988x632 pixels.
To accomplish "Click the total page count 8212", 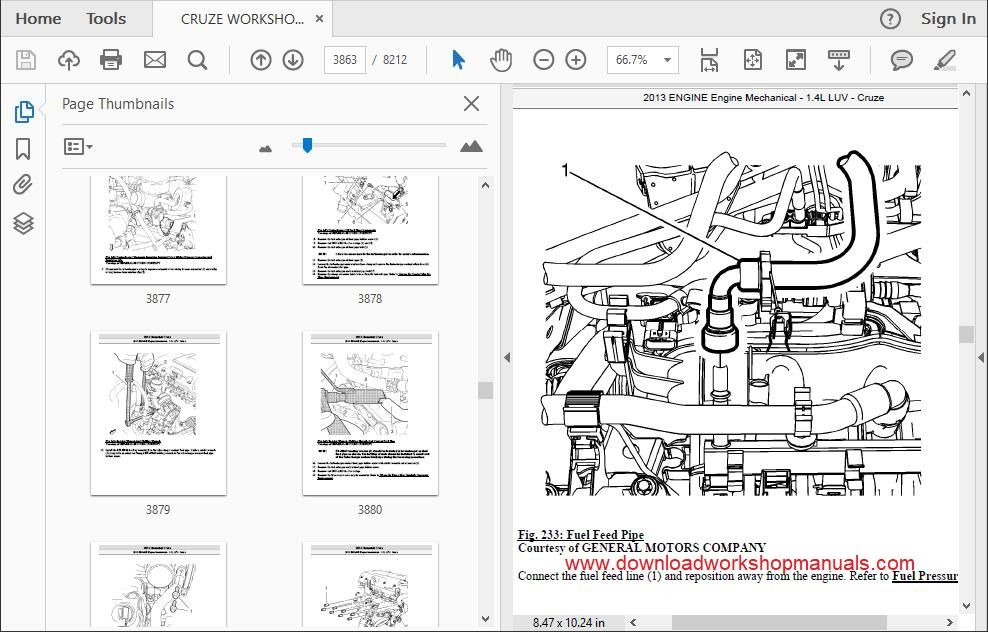I will click(x=395, y=60).
